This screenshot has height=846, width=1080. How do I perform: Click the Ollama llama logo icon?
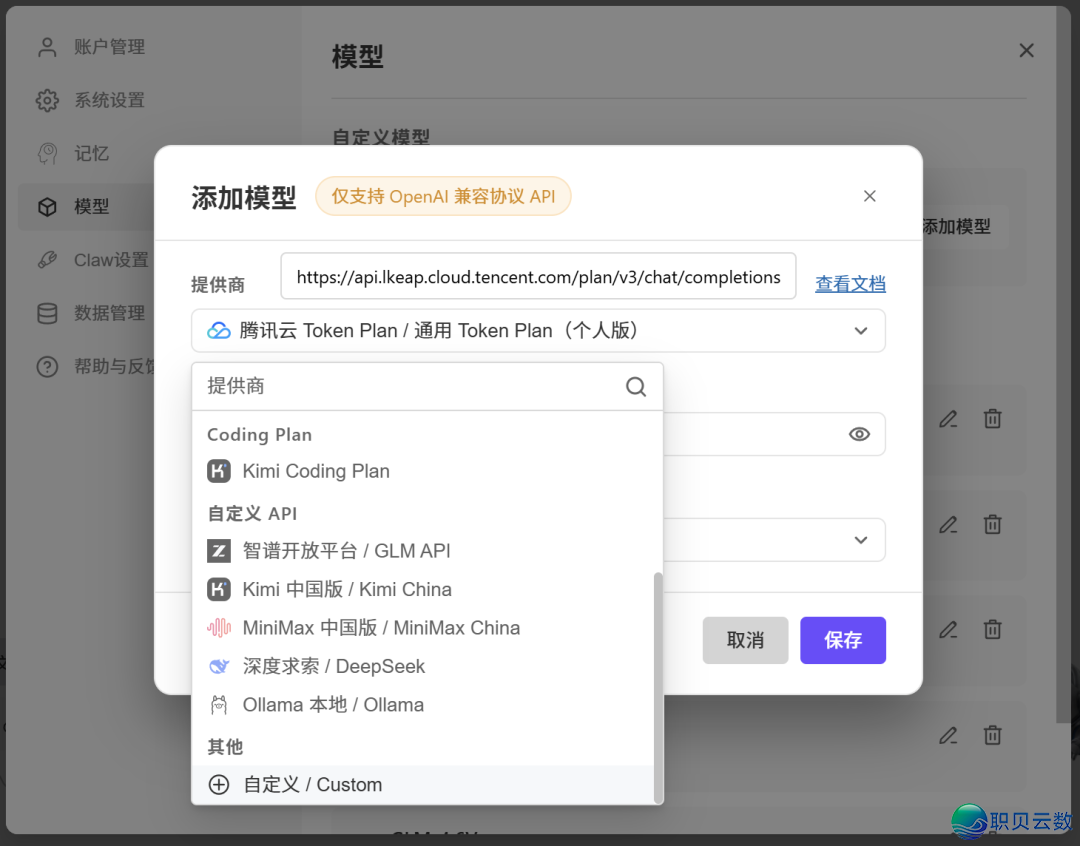[x=218, y=705]
